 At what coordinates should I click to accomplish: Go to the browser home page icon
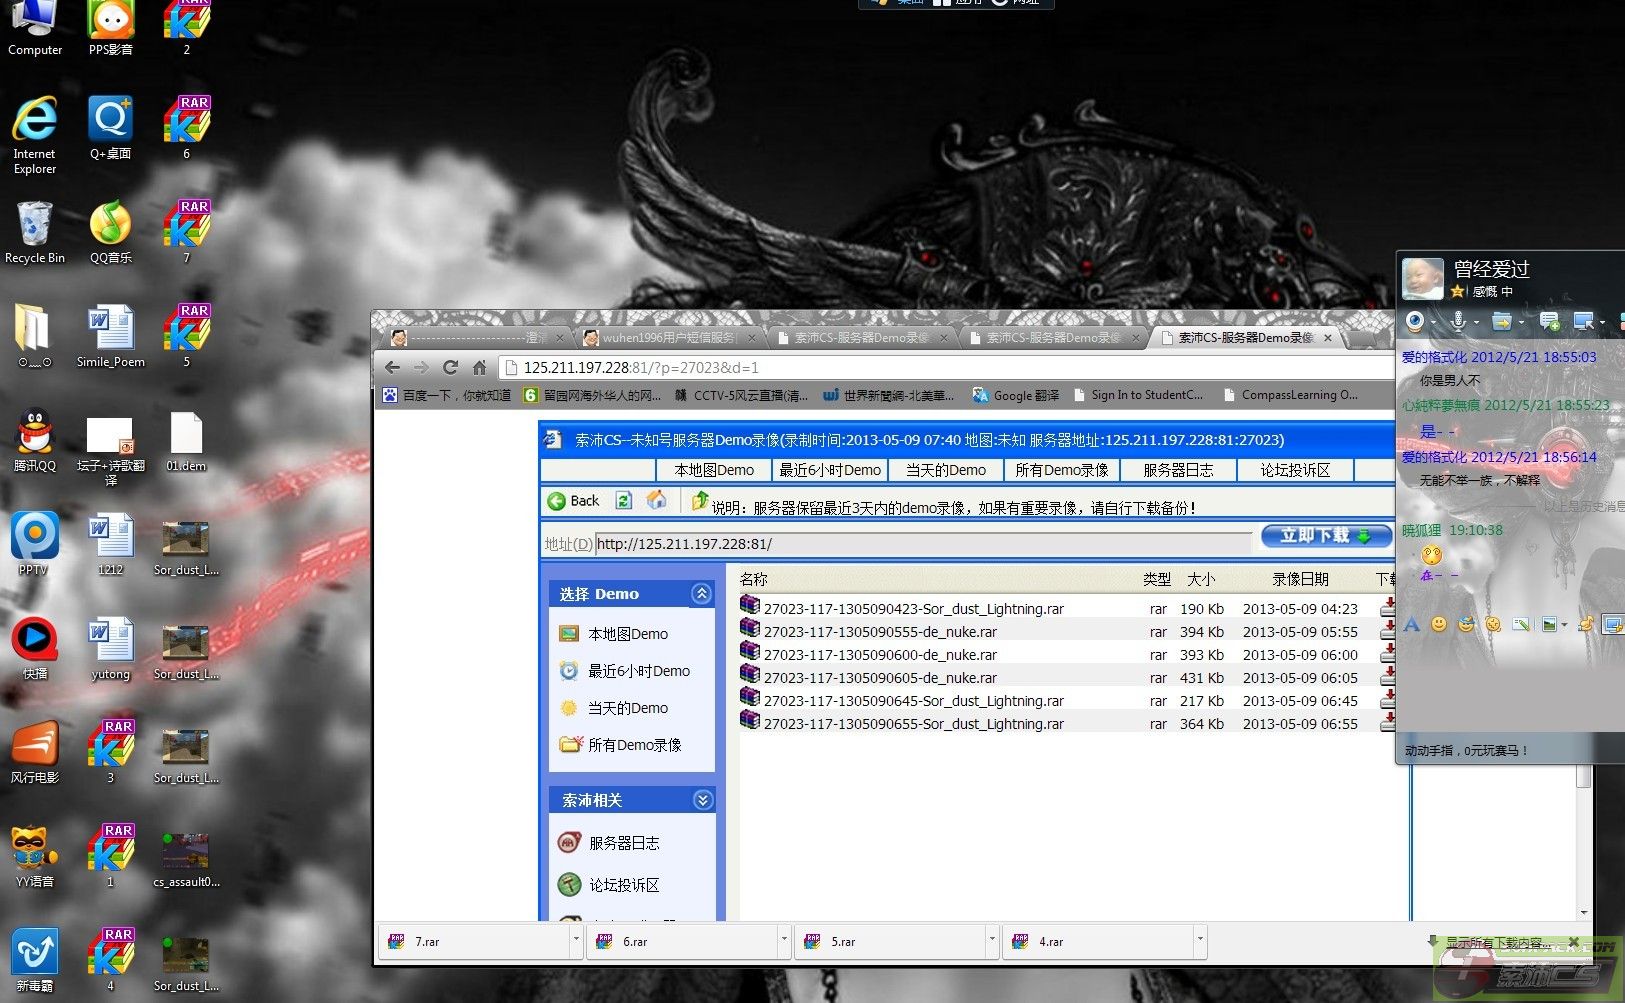coord(479,368)
